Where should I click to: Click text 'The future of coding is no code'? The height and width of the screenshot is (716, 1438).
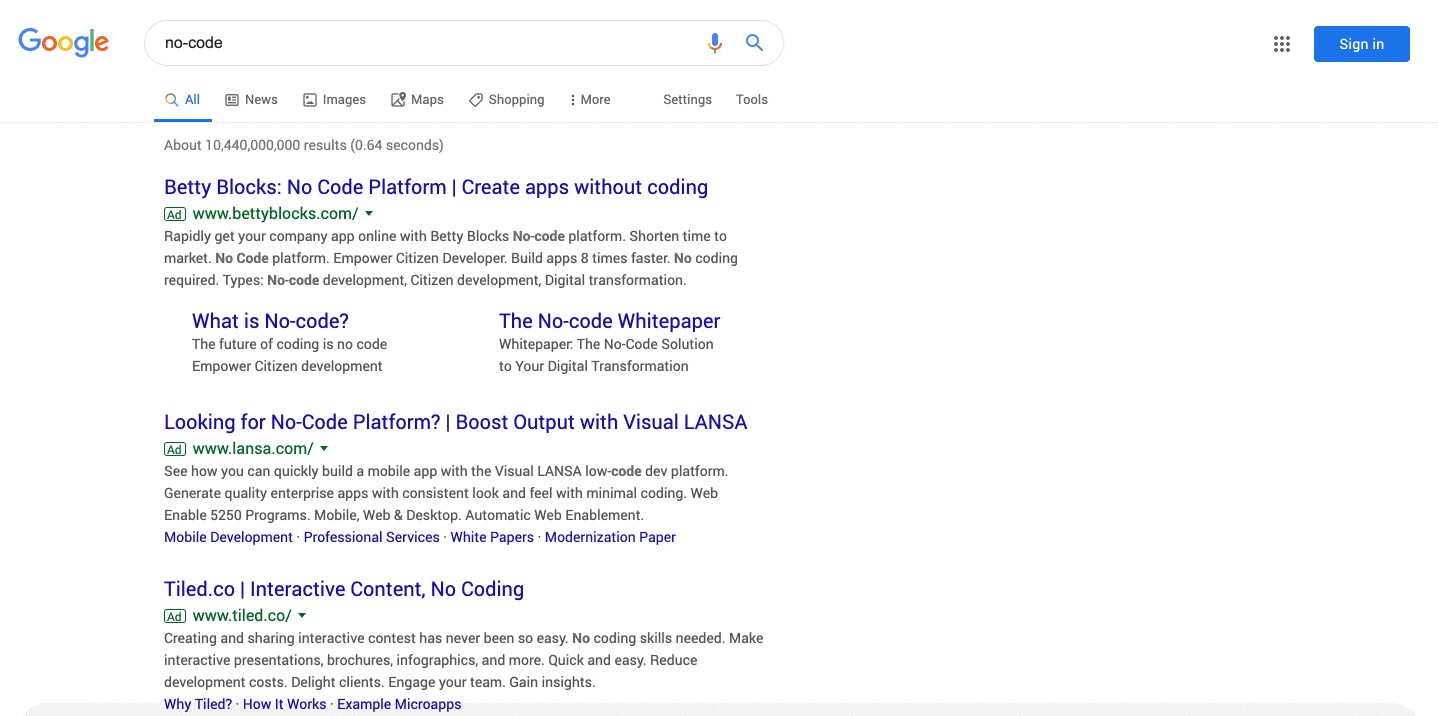(289, 344)
